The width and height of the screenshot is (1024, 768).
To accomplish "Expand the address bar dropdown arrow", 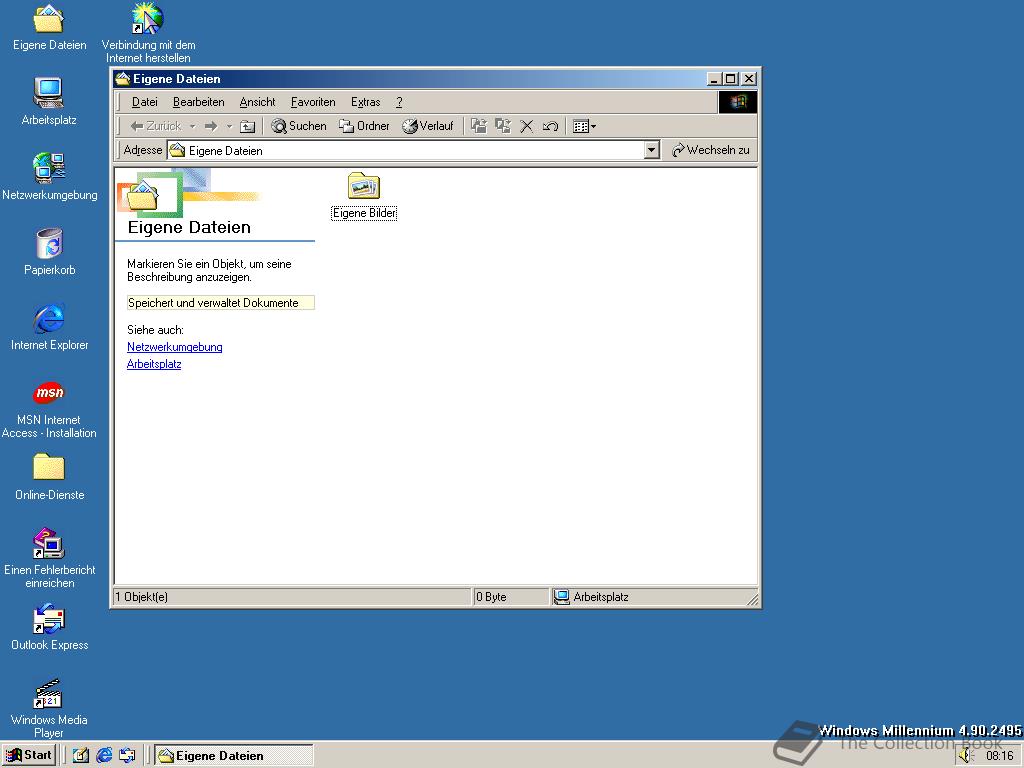I will pyautogui.click(x=651, y=150).
